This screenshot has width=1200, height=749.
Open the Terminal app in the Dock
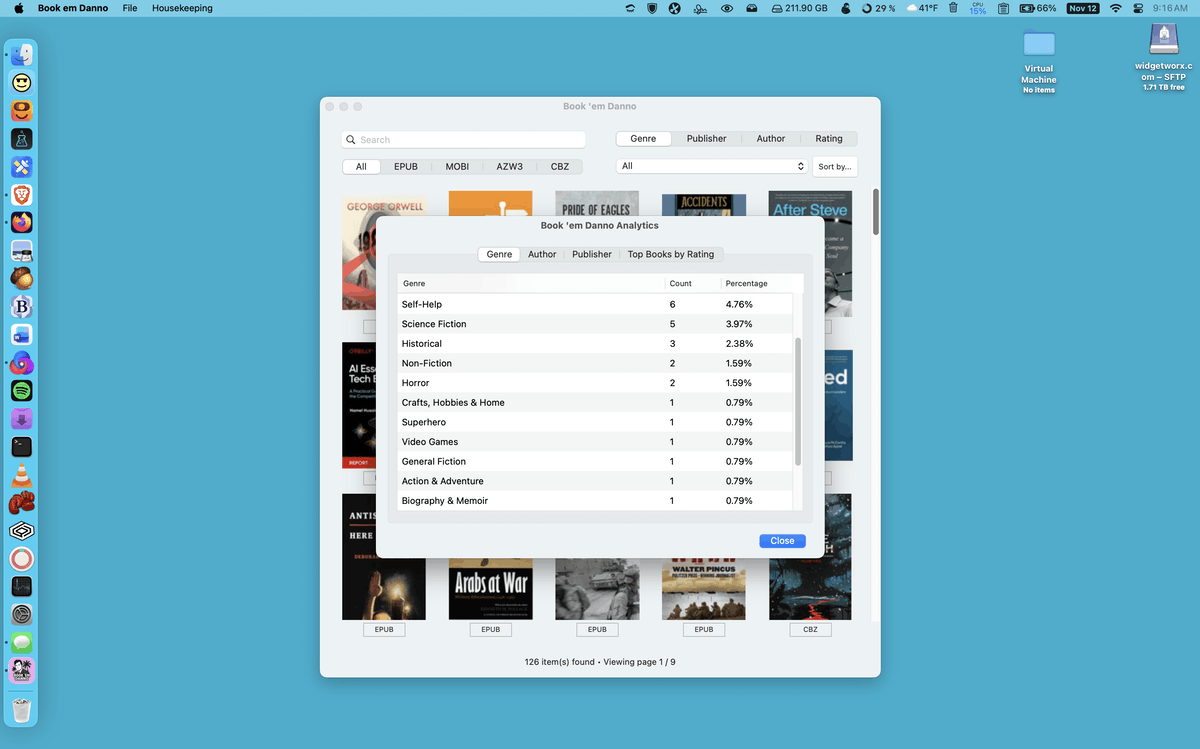pyautogui.click(x=22, y=446)
